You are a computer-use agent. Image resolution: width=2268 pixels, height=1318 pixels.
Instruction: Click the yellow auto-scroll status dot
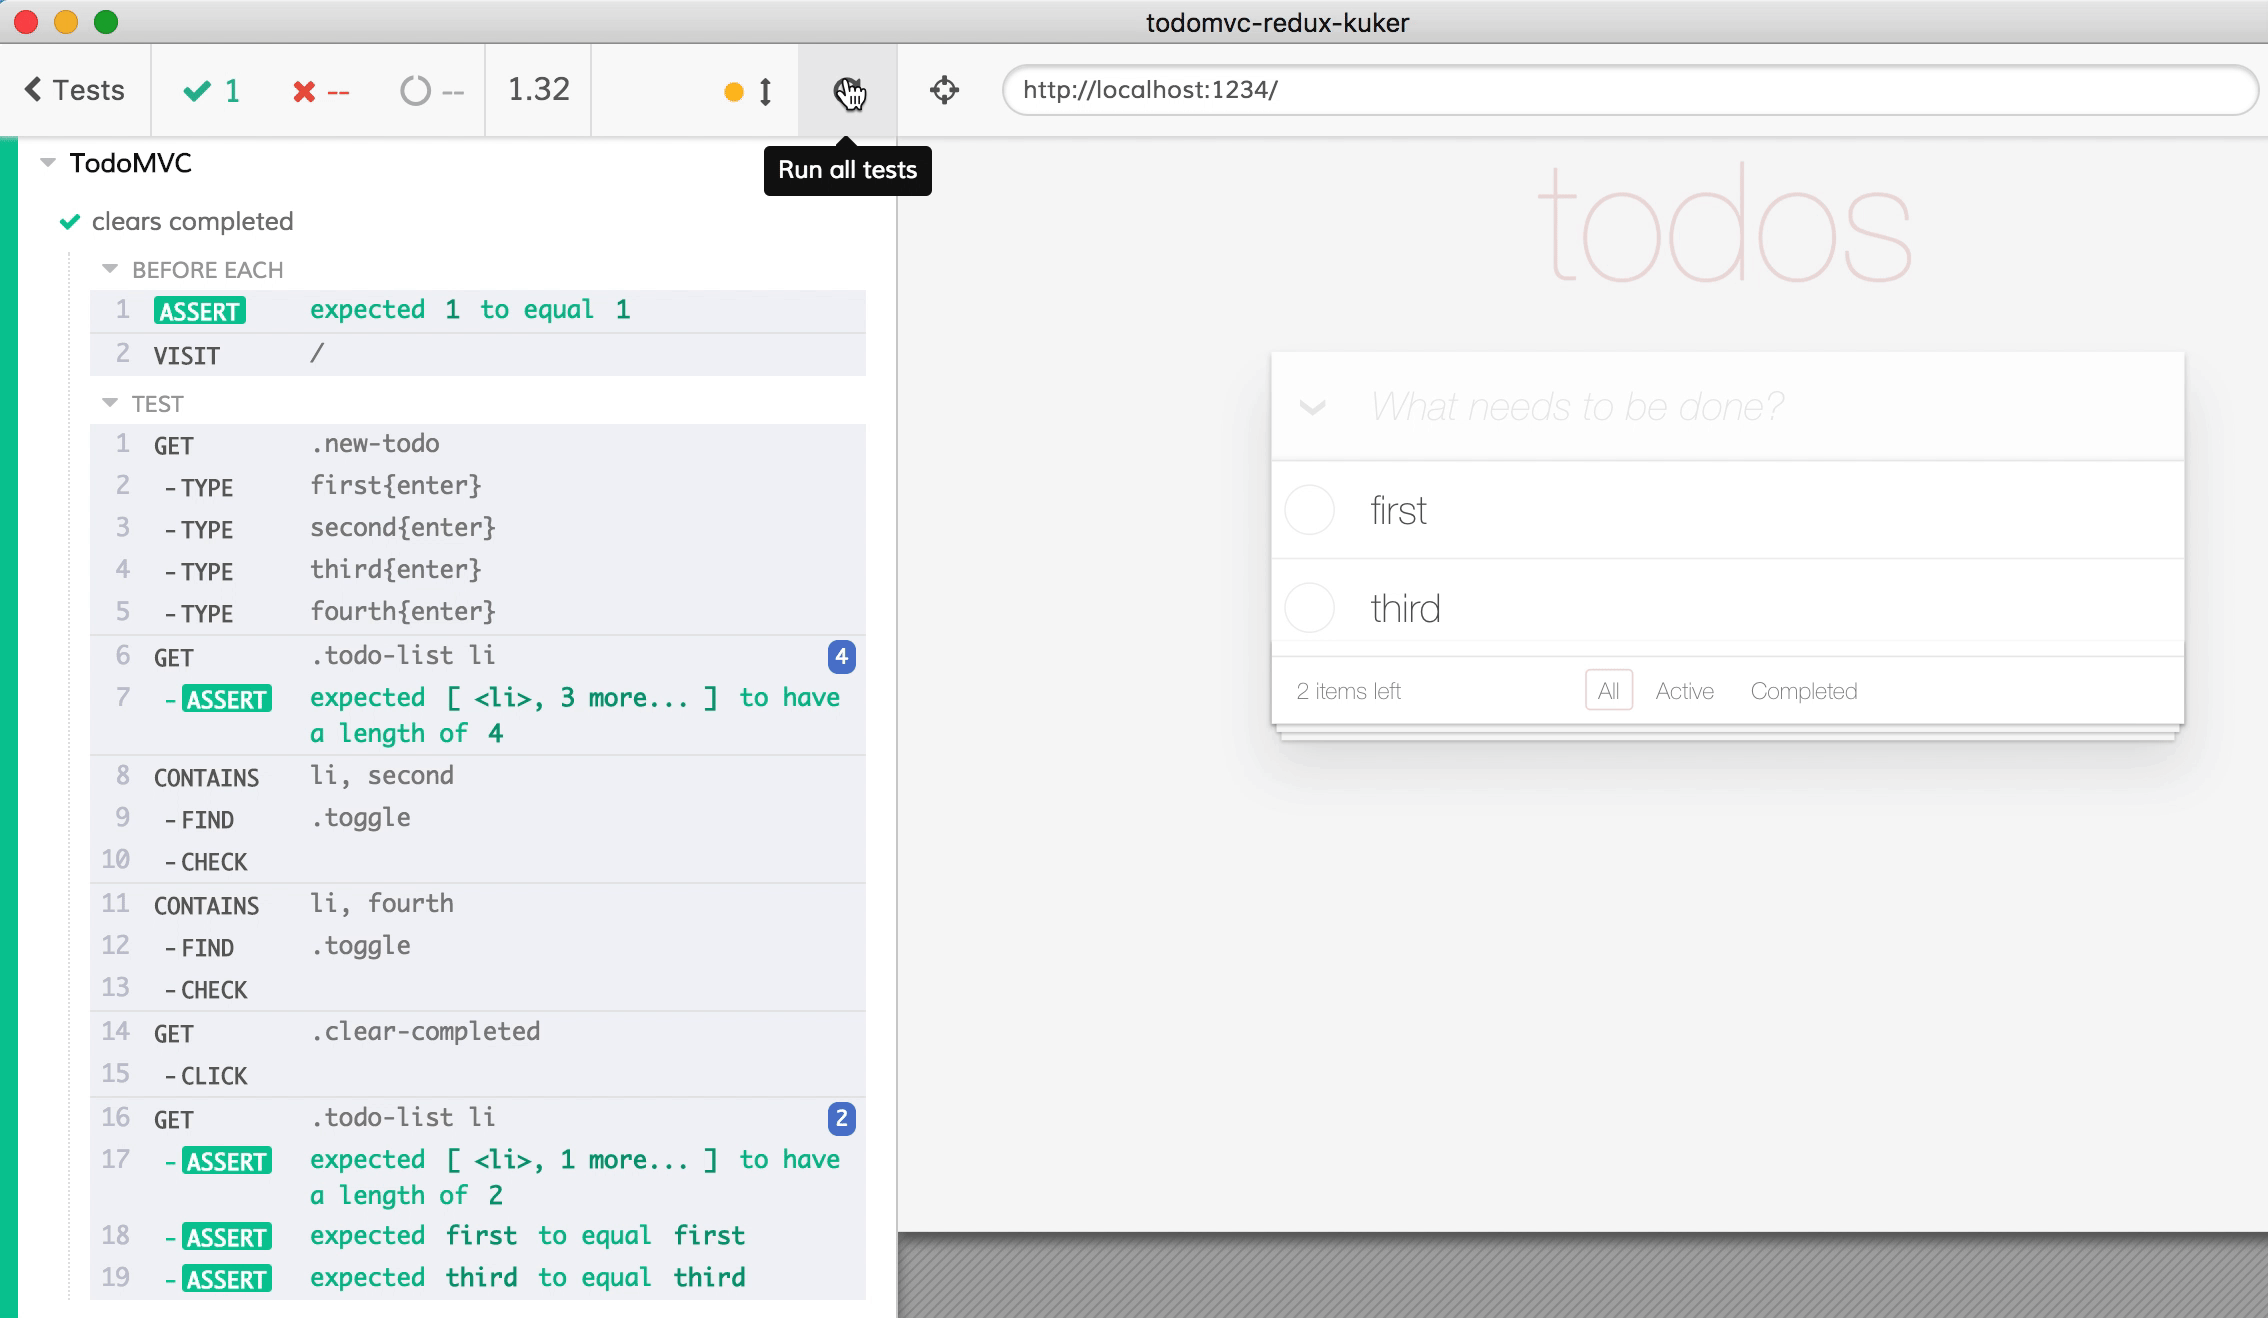[x=733, y=92]
